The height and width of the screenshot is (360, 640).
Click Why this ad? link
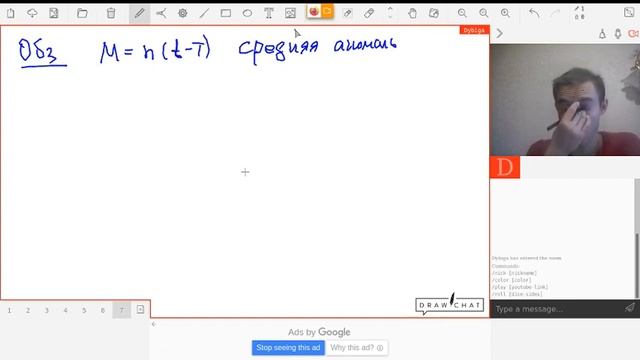point(357,348)
